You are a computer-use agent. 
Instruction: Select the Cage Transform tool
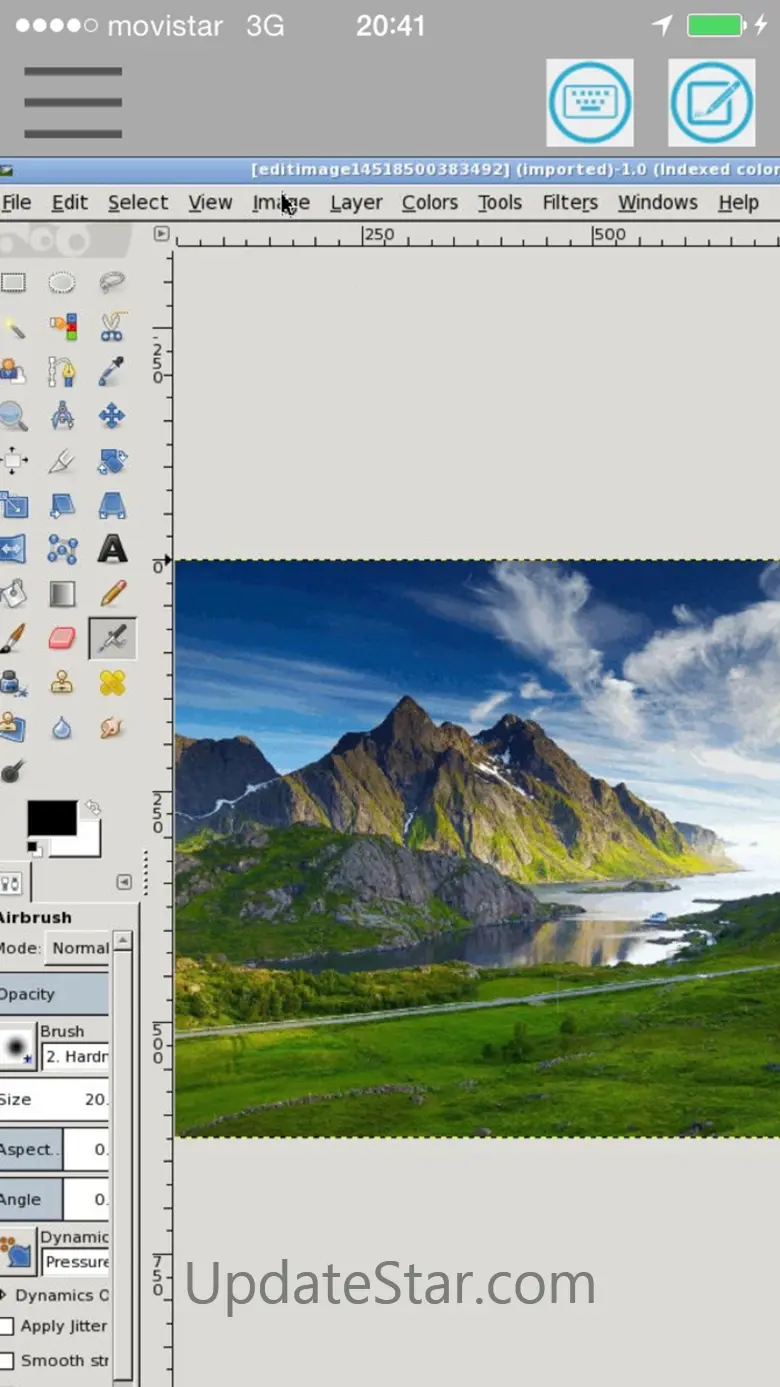coord(62,549)
